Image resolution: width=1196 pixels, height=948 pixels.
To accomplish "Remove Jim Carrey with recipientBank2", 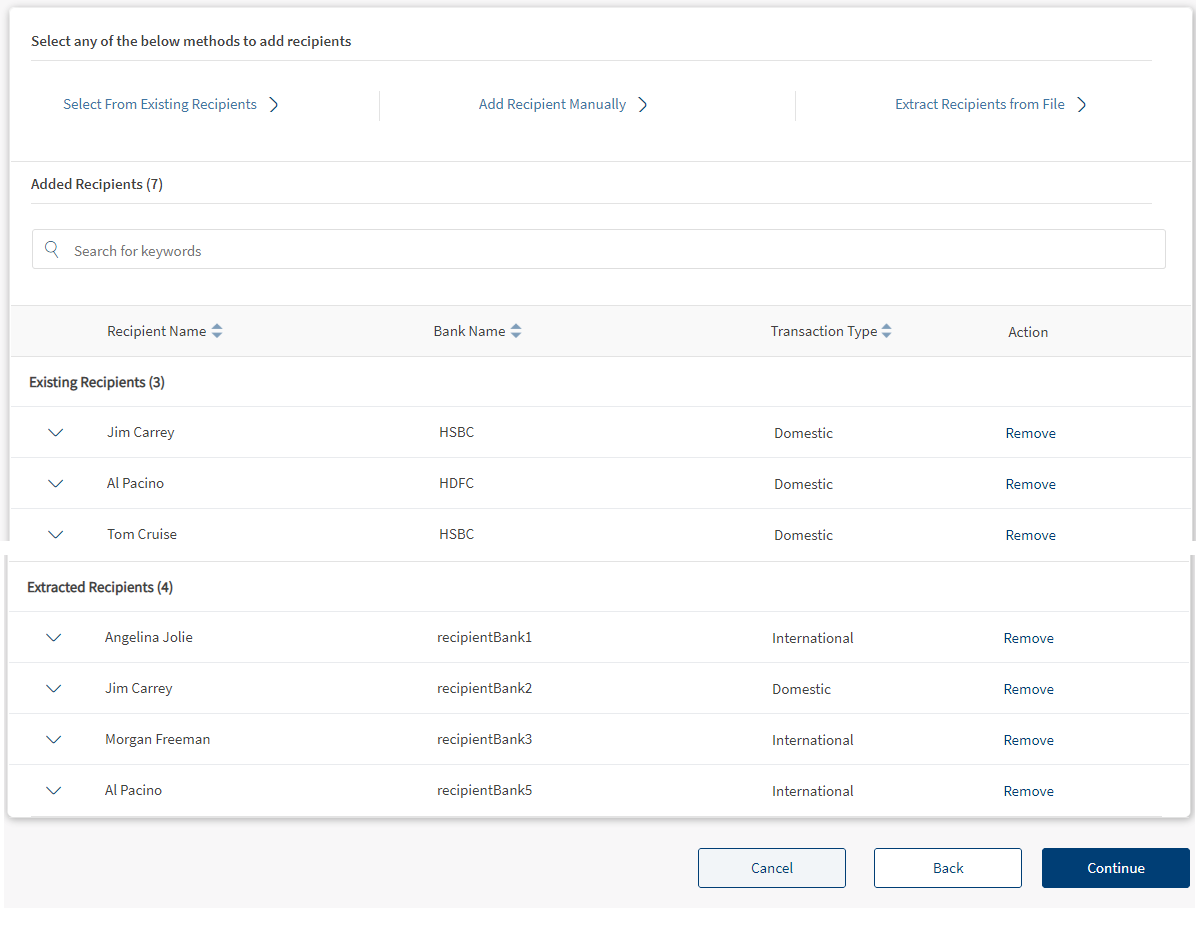I will [1028, 689].
